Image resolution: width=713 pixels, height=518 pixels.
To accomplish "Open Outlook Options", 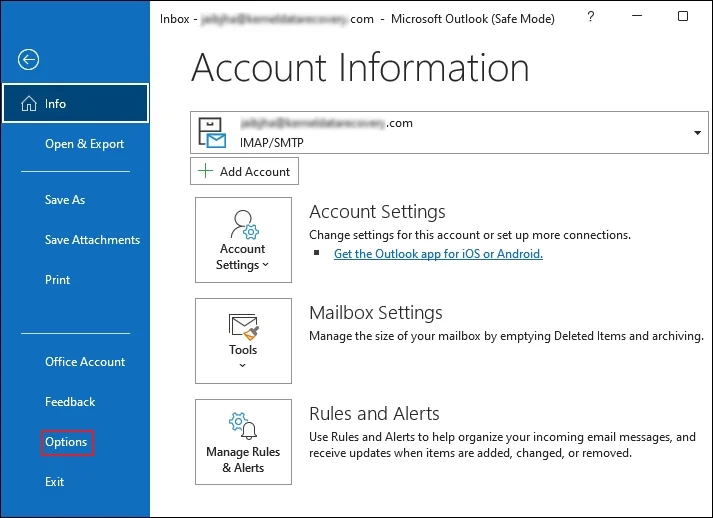I will (66, 442).
